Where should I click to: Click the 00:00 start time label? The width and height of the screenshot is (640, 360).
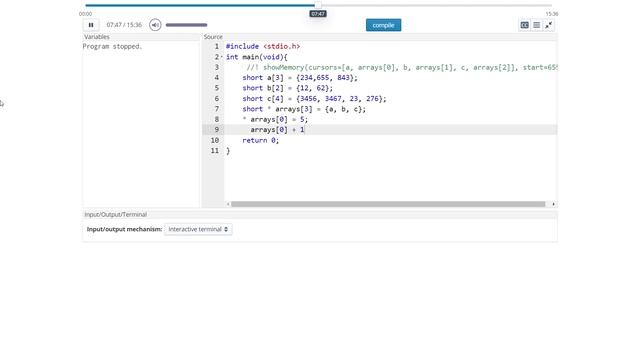point(85,14)
